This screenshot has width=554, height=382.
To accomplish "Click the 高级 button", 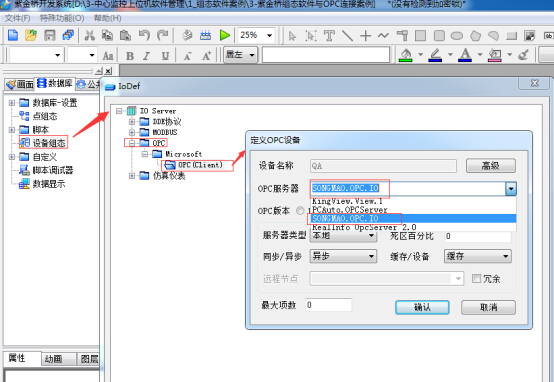I will (x=491, y=166).
